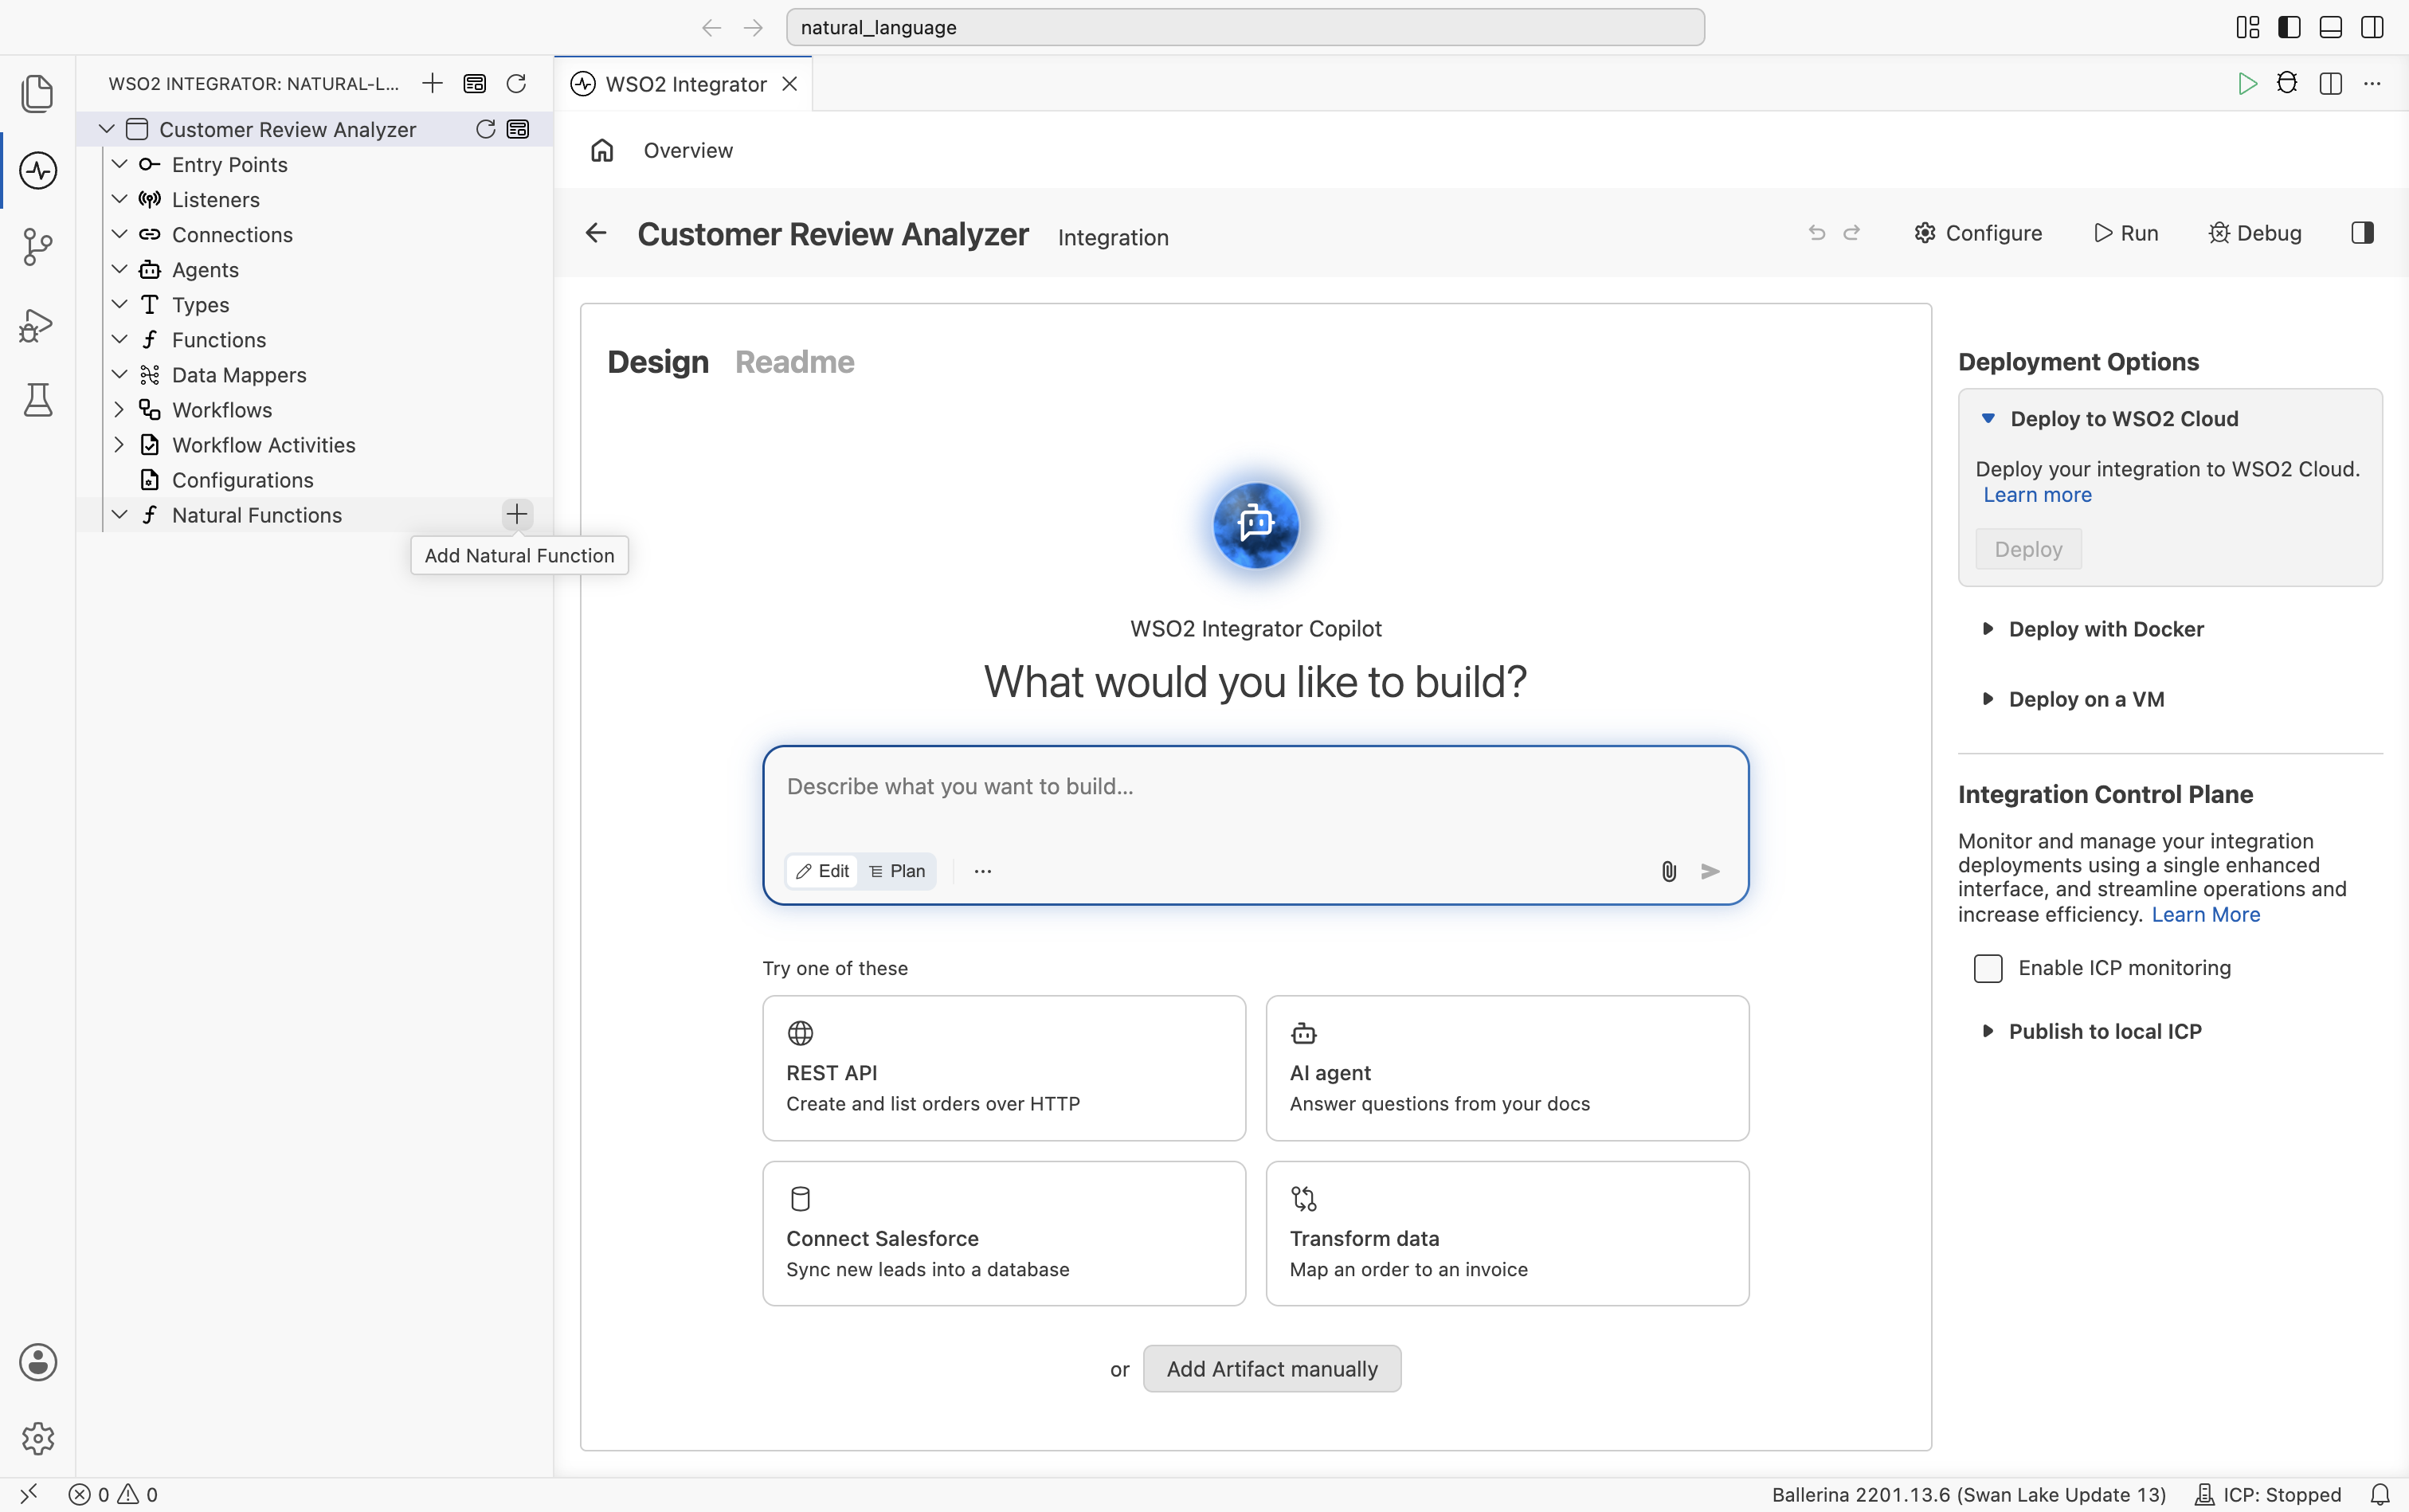Viewport: 2409px width, 1512px height.
Task: Select the WSO2 Integrator editor tab
Action: click(x=684, y=84)
